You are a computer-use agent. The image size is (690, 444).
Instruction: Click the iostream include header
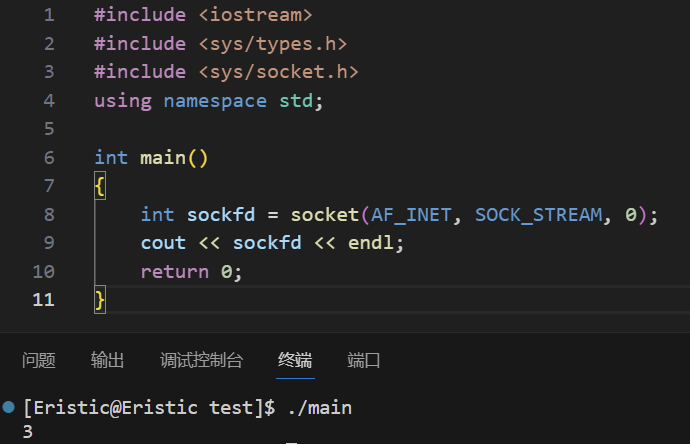(x=255, y=15)
